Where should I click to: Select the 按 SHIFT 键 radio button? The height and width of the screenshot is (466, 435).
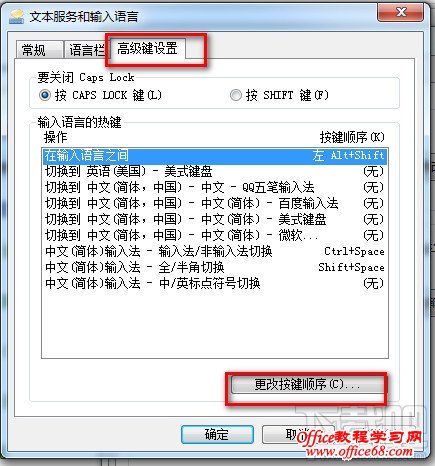coord(236,95)
